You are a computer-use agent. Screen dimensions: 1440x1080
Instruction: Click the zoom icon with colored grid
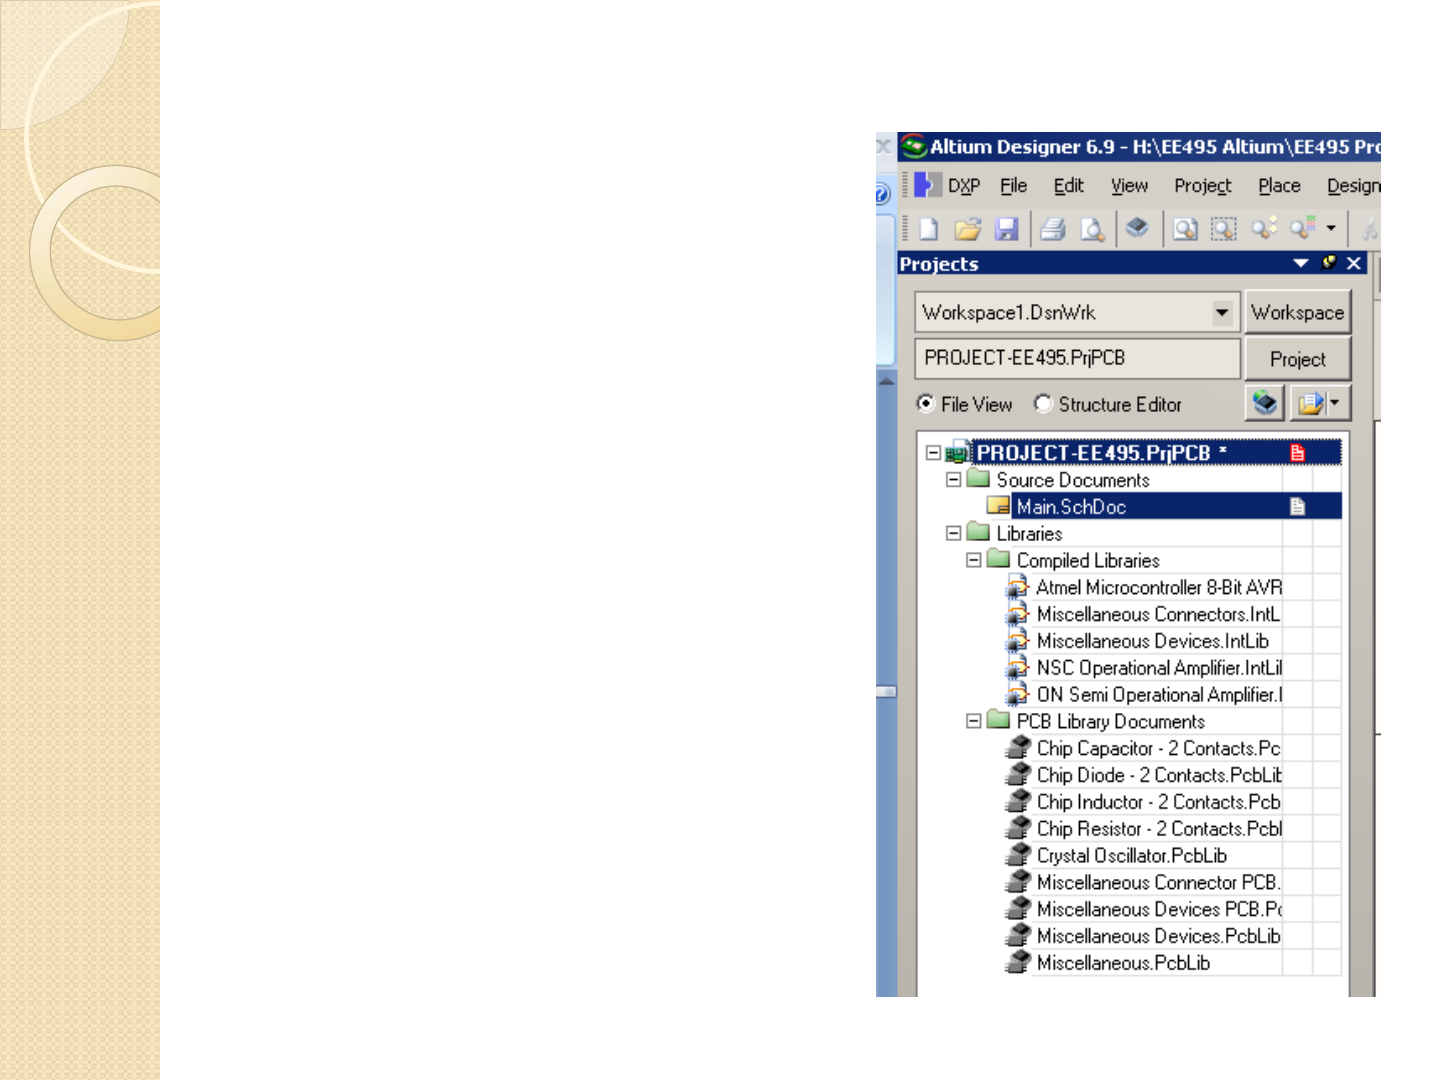[1302, 228]
